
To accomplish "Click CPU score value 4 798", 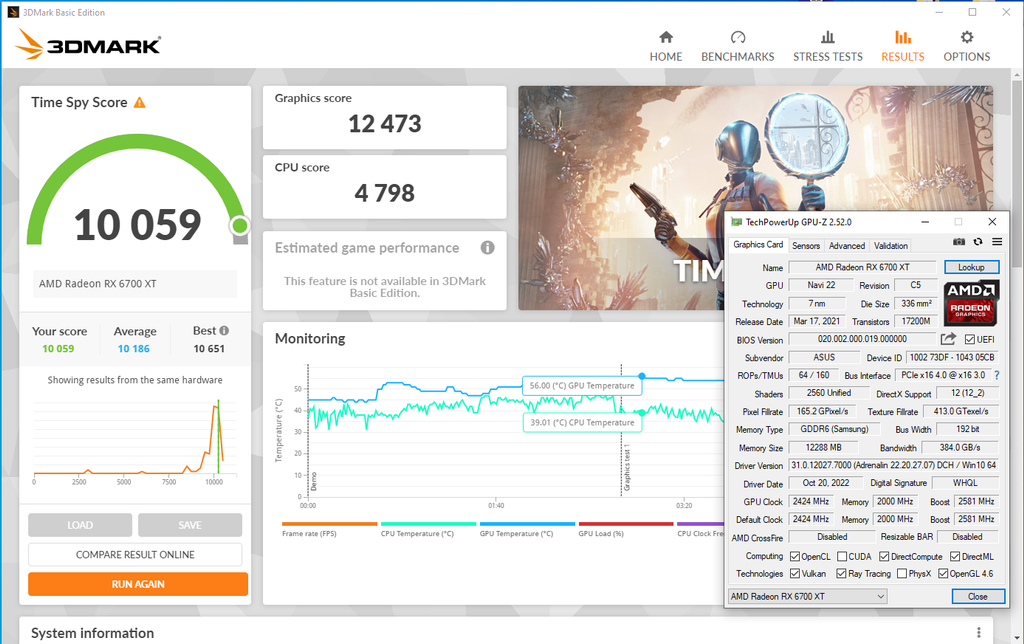I will click(x=385, y=193).
